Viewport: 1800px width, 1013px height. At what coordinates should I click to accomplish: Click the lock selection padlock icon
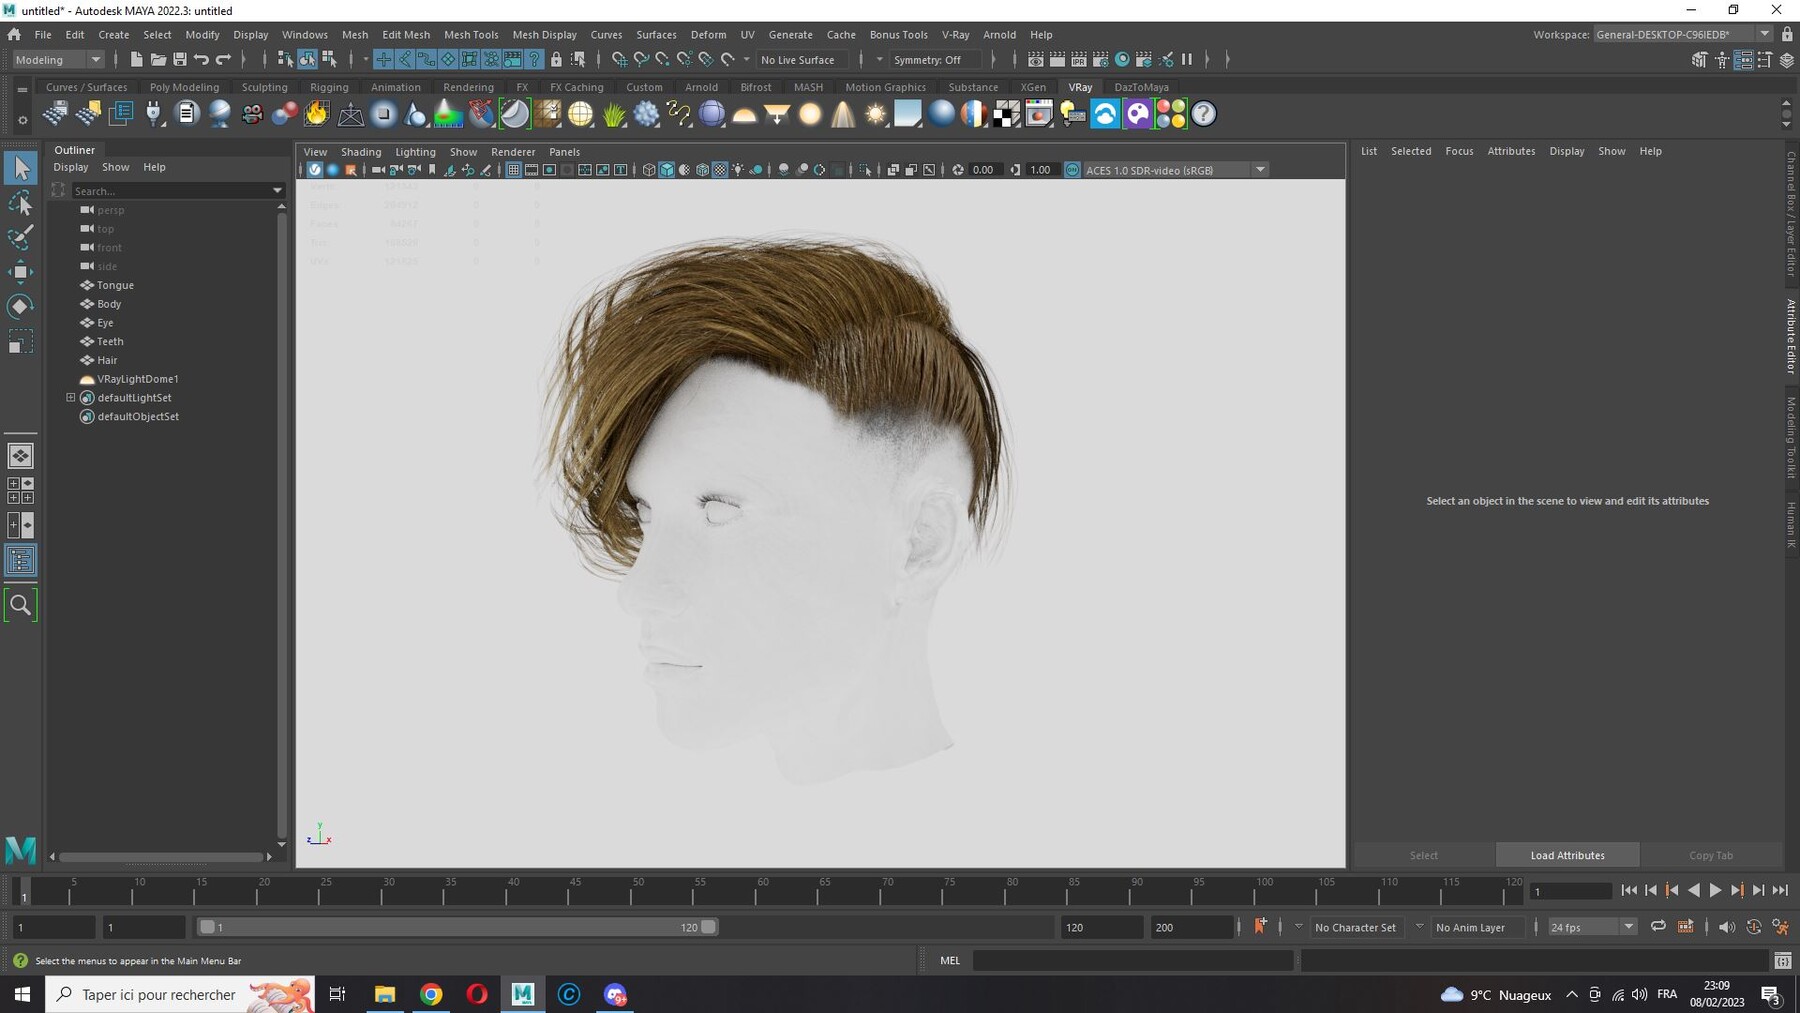pos(556,60)
